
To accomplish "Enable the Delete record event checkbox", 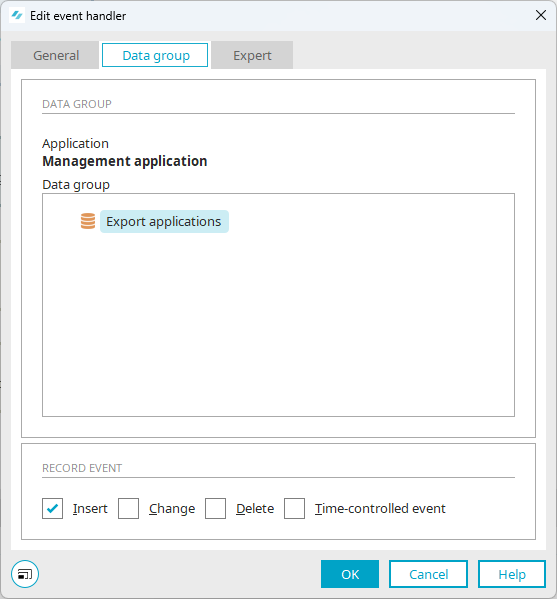I will (215, 508).
